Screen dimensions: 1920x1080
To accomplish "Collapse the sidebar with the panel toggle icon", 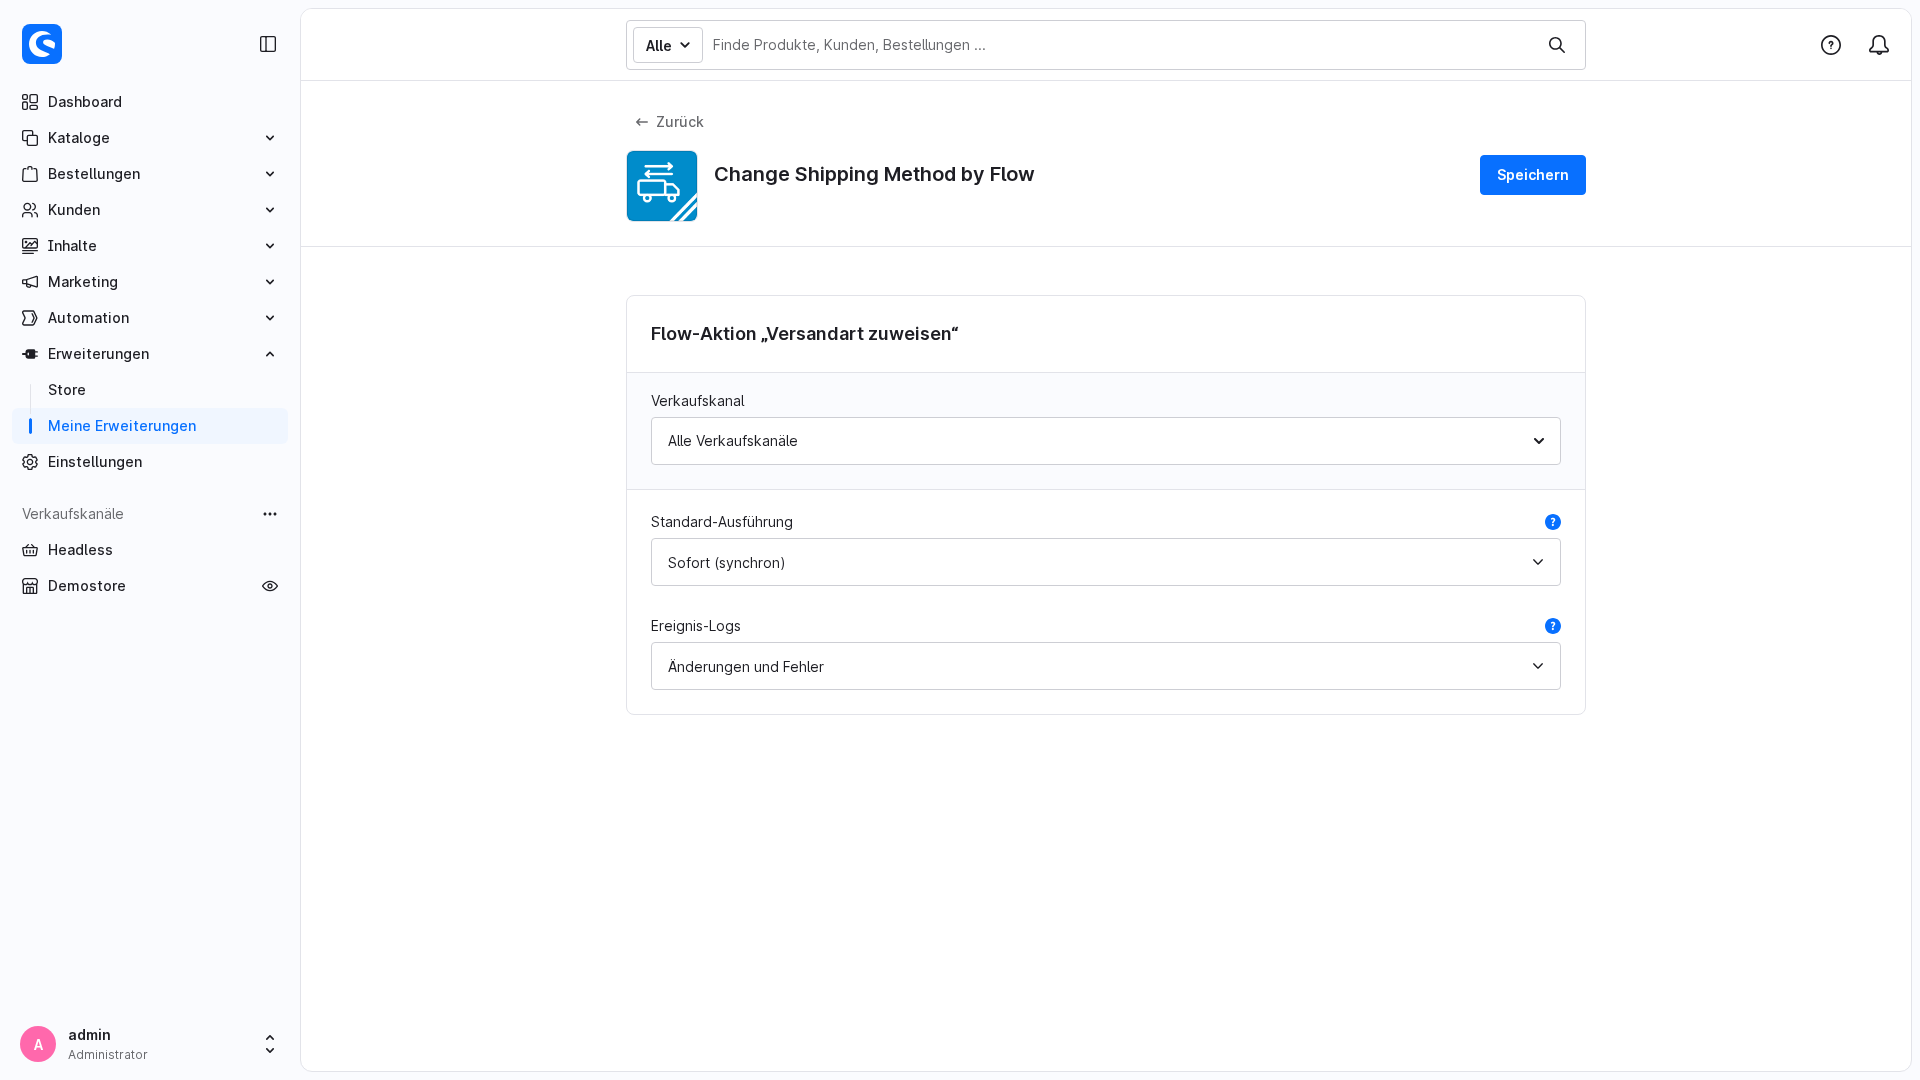I will point(268,44).
